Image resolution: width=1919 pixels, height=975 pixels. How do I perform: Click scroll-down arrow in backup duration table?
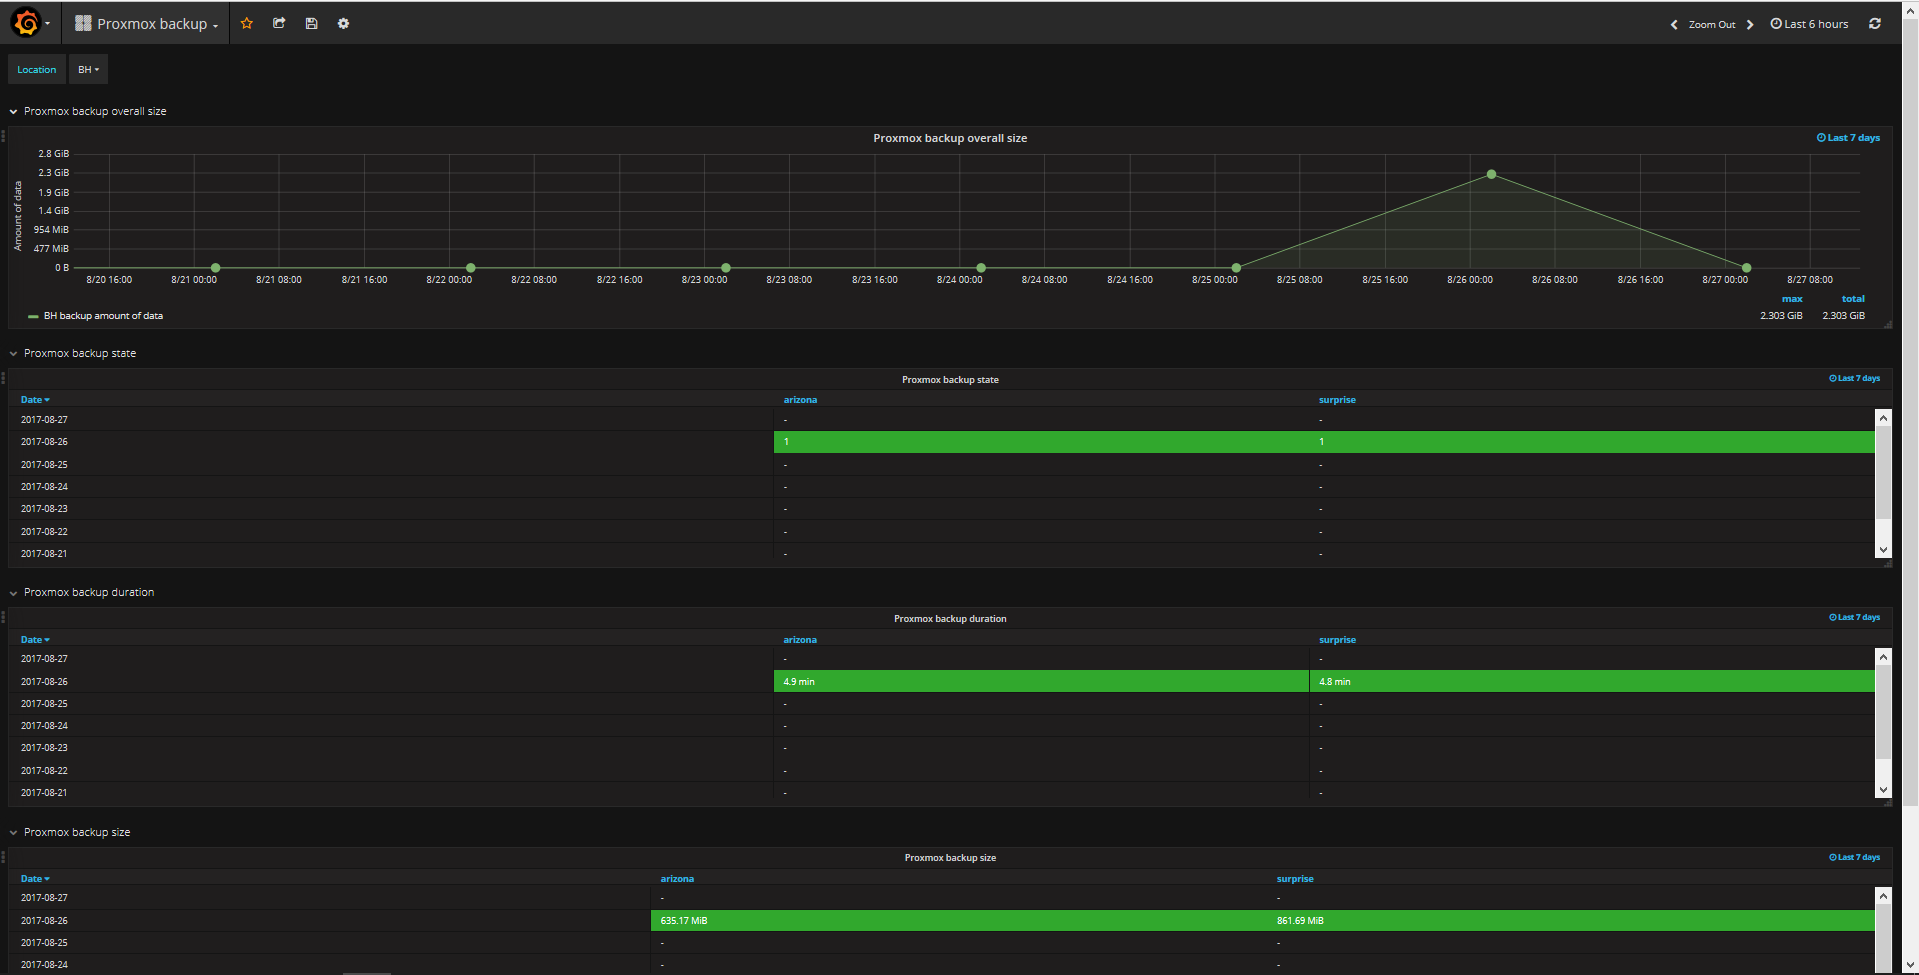[x=1883, y=789]
